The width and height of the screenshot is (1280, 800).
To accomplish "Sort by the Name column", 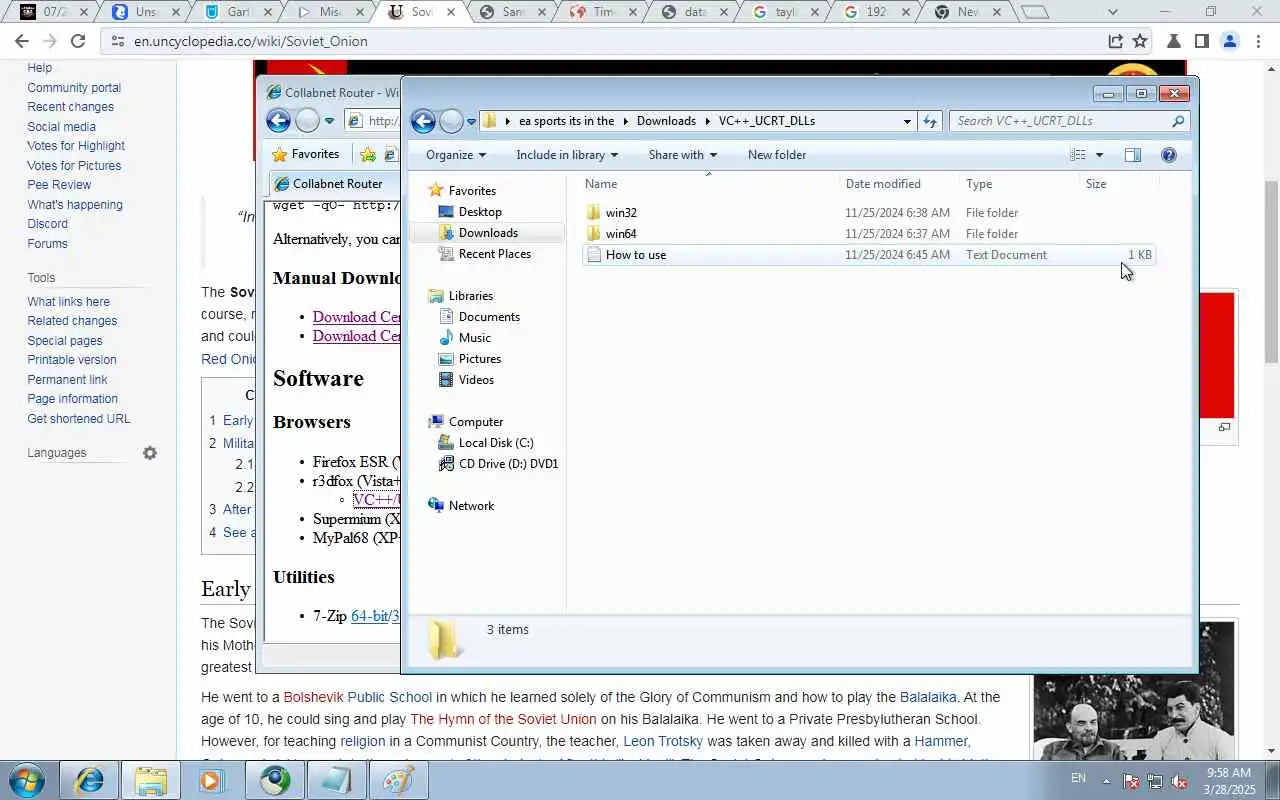I will pos(601,184).
